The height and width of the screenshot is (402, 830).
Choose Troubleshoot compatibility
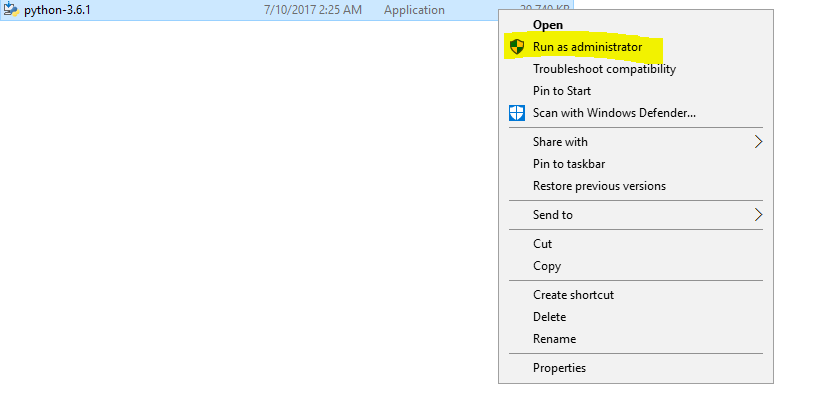click(604, 69)
